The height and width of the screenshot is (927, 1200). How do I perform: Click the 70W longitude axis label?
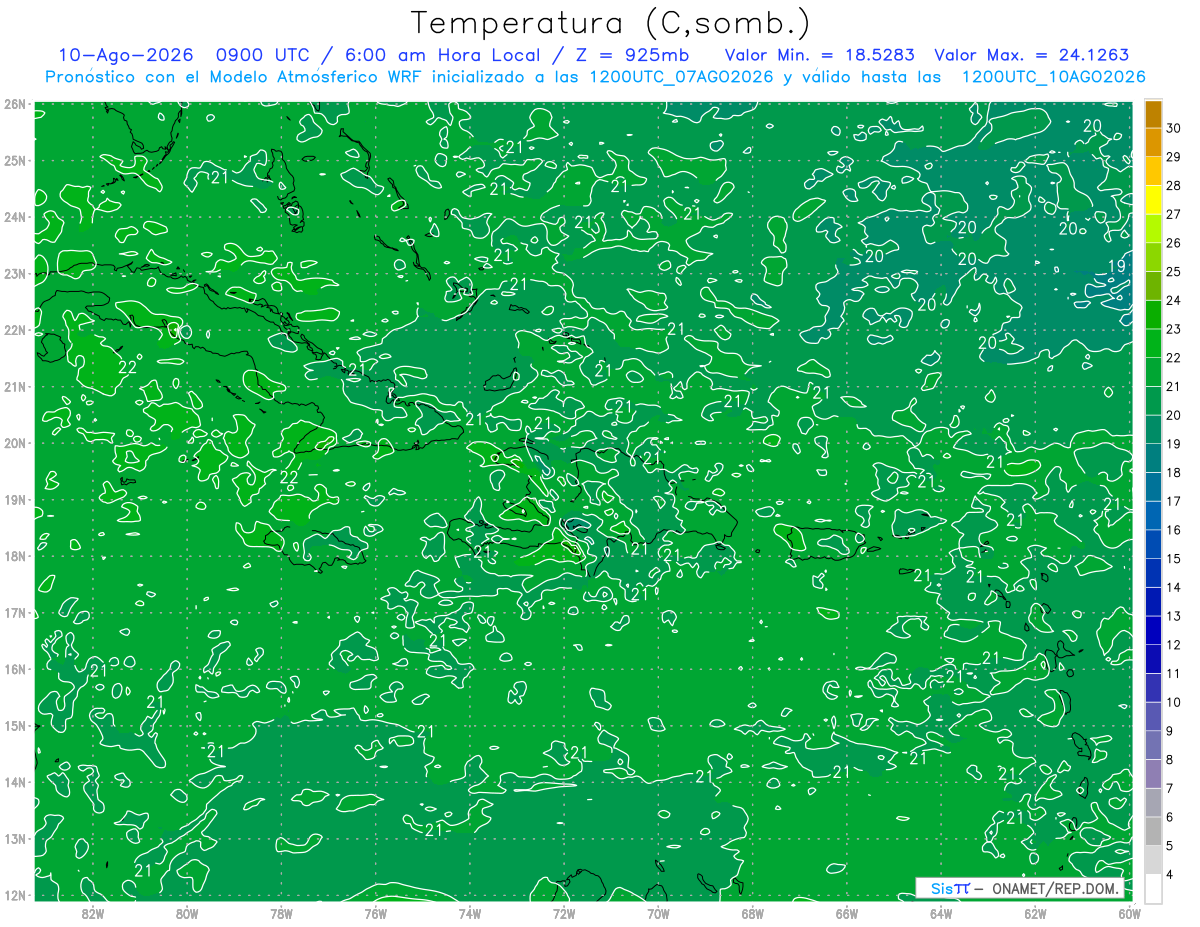(x=658, y=913)
